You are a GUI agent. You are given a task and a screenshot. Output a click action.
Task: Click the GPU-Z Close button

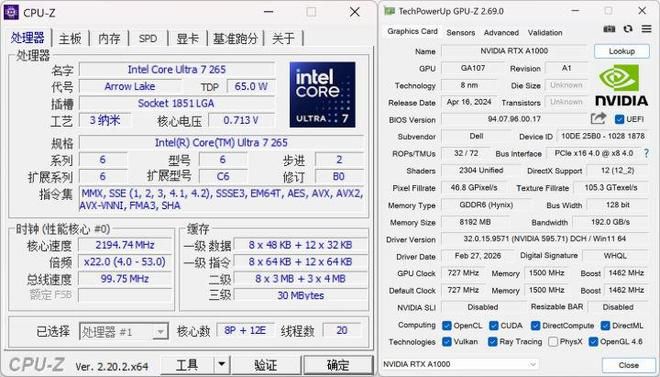pyautogui.click(x=628, y=365)
